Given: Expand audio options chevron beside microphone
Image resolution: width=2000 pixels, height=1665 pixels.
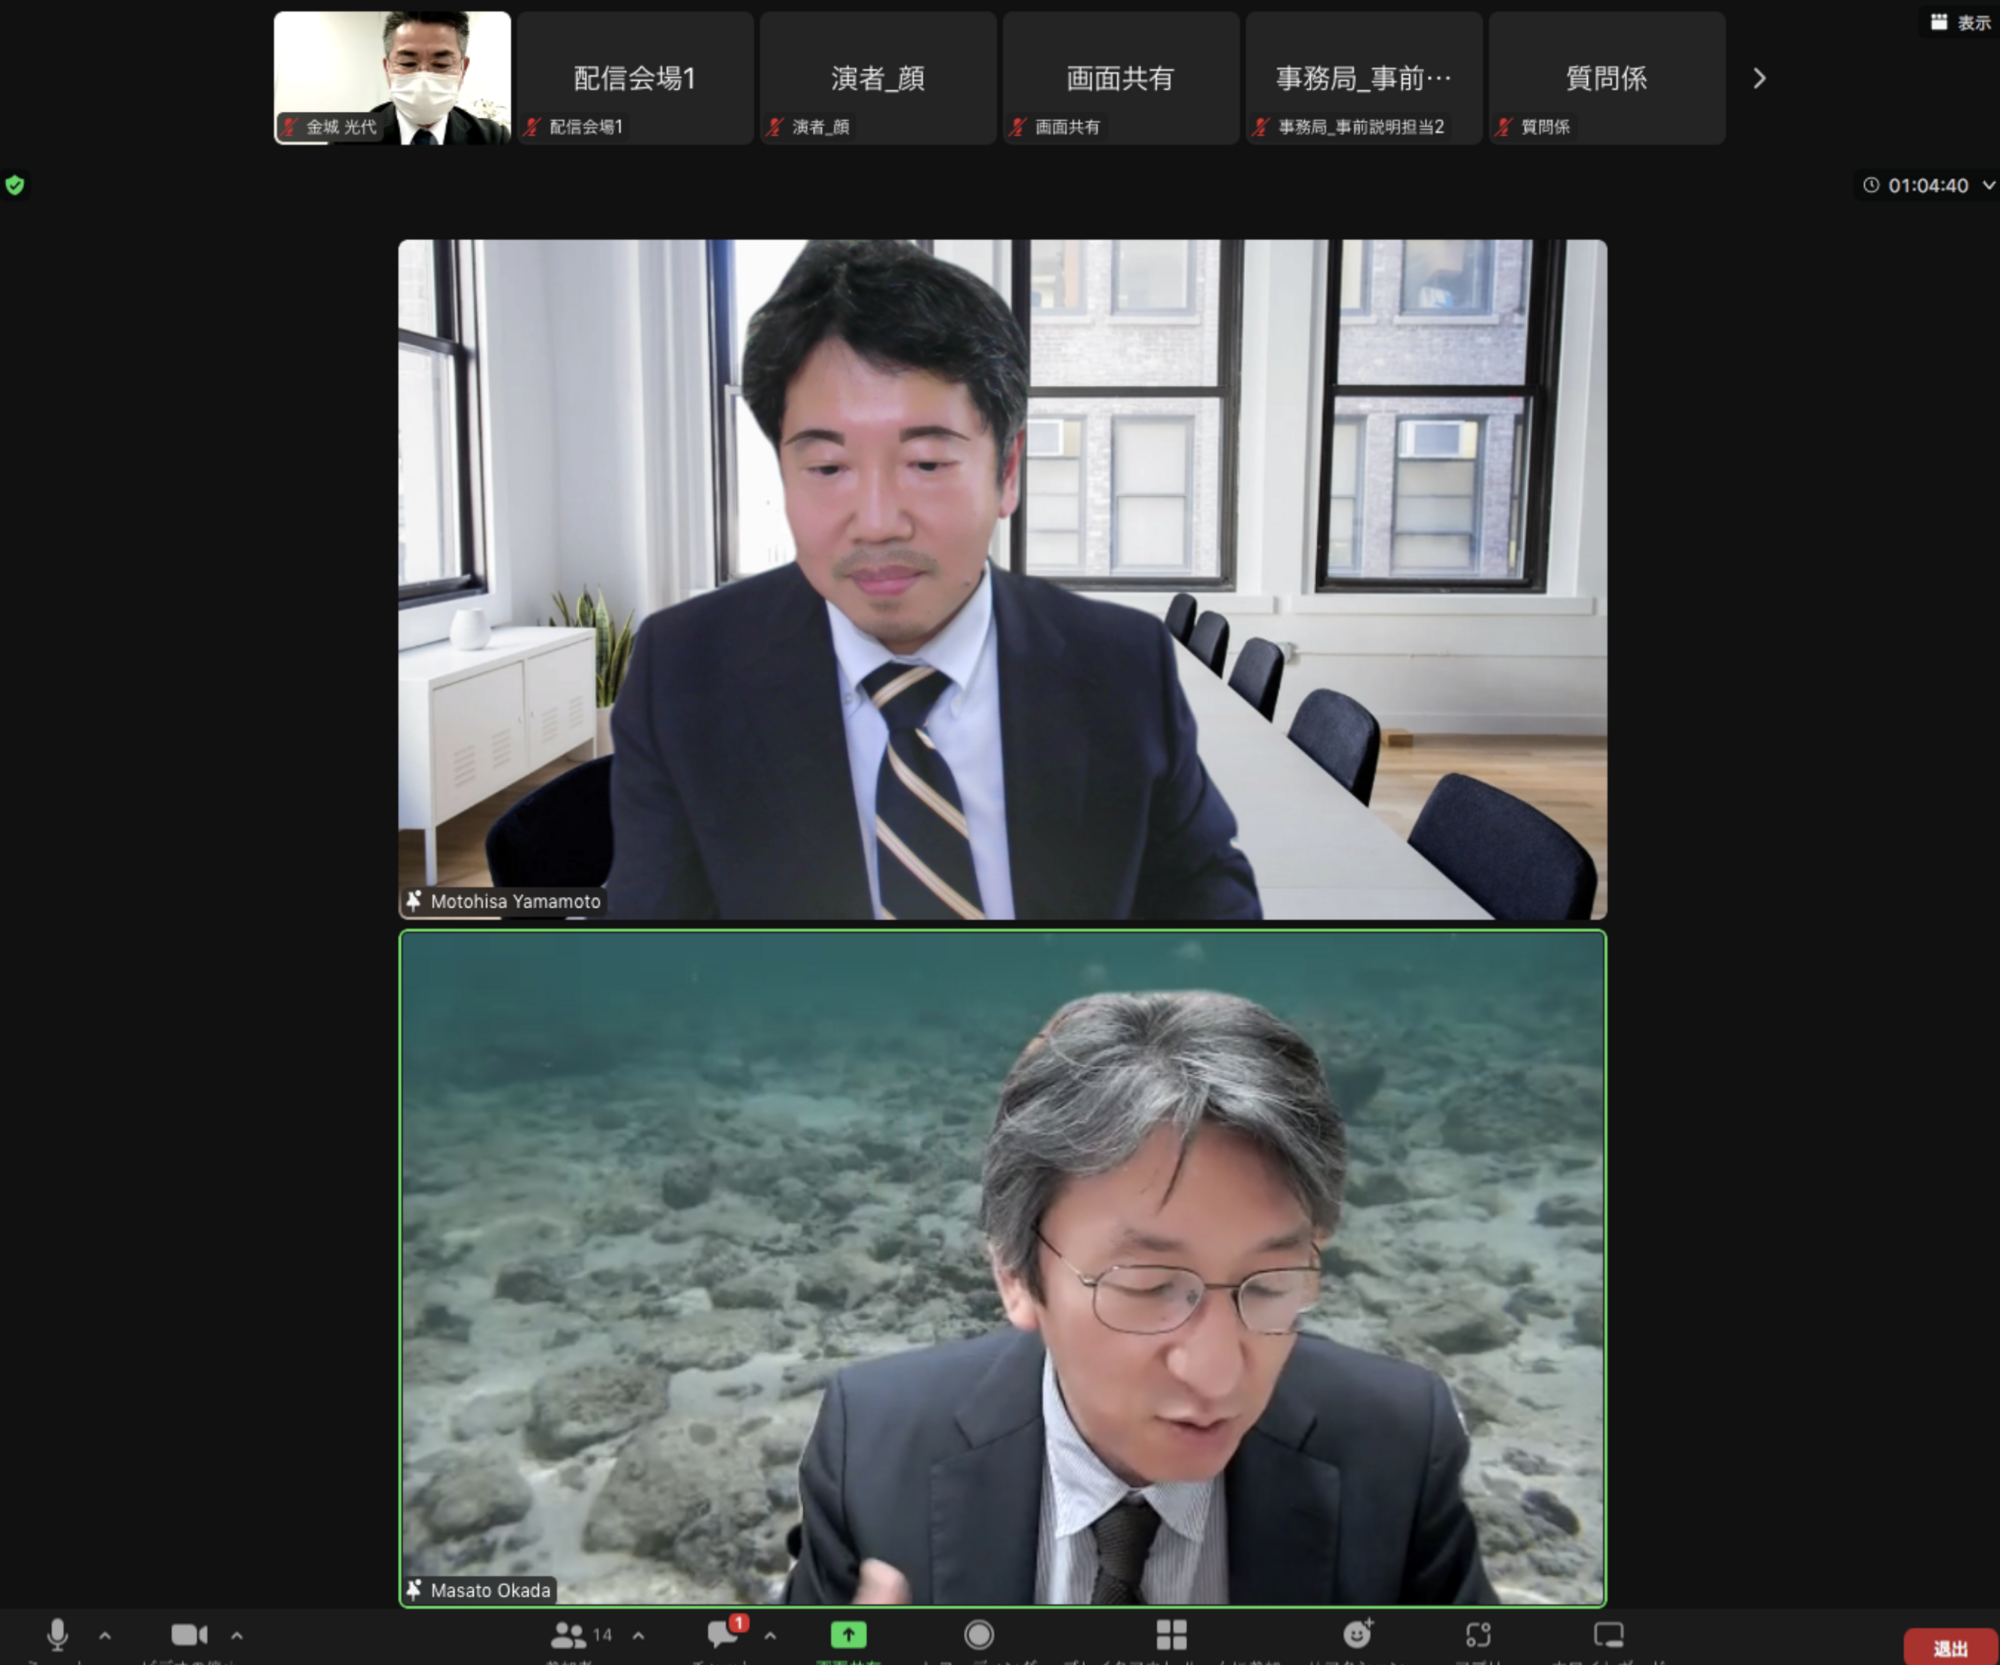Looking at the screenshot, I should (x=105, y=1636).
